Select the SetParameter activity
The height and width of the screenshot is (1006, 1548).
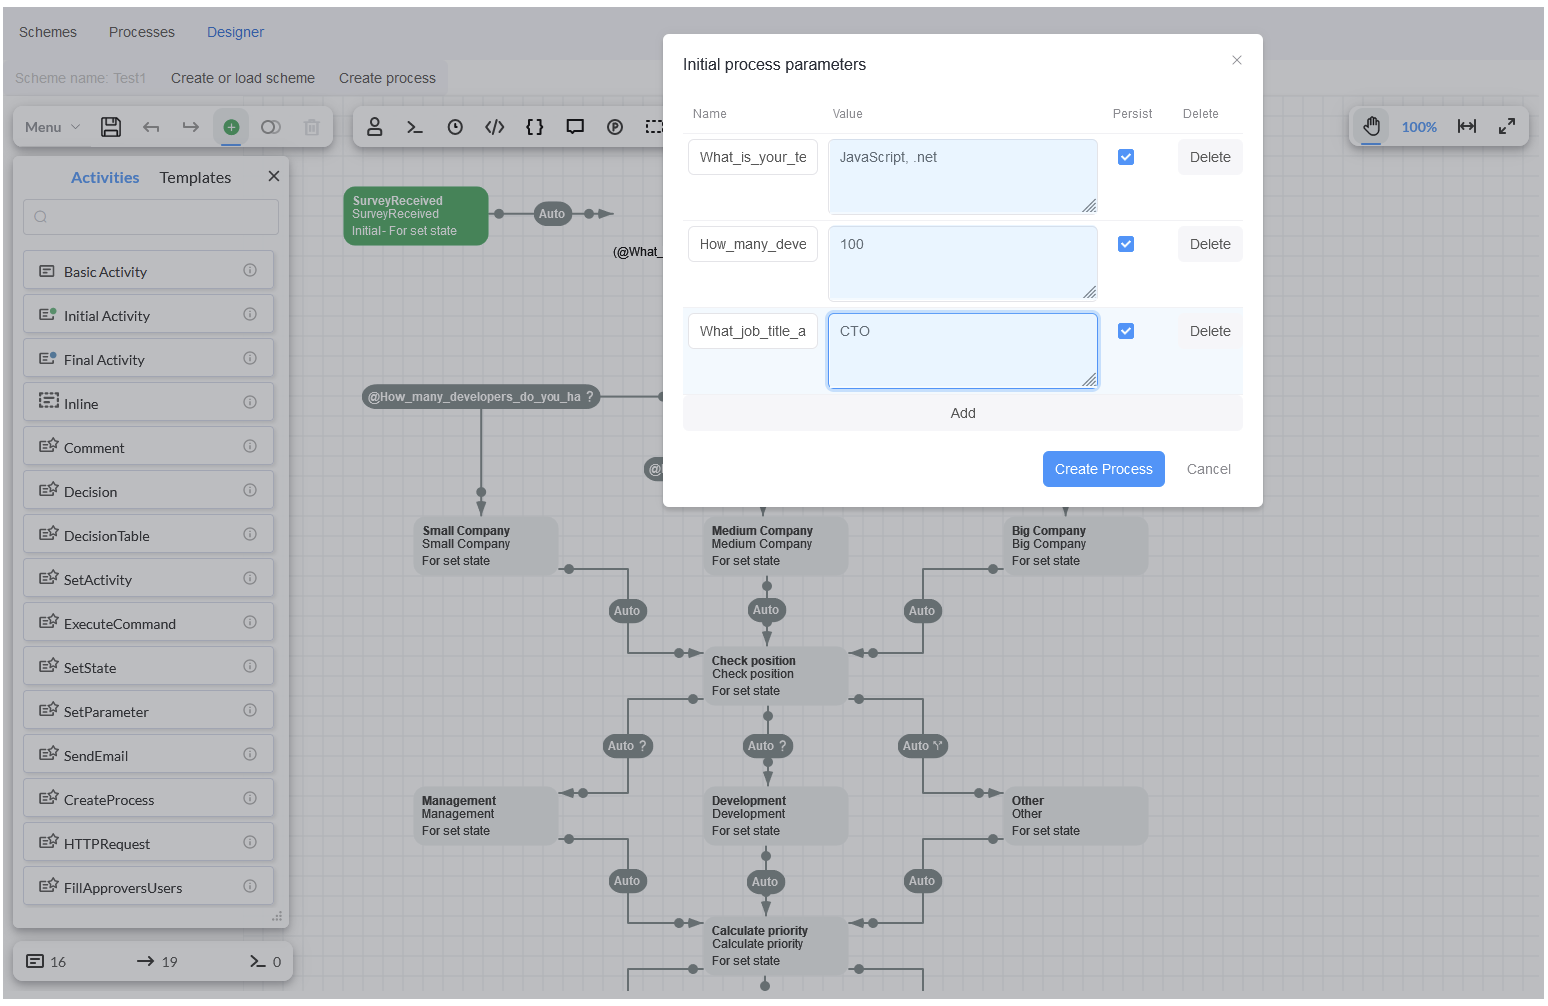coord(148,711)
